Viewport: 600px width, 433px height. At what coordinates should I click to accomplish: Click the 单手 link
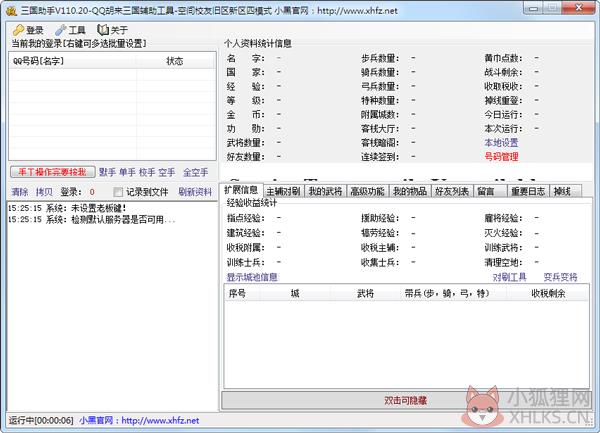point(127,172)
